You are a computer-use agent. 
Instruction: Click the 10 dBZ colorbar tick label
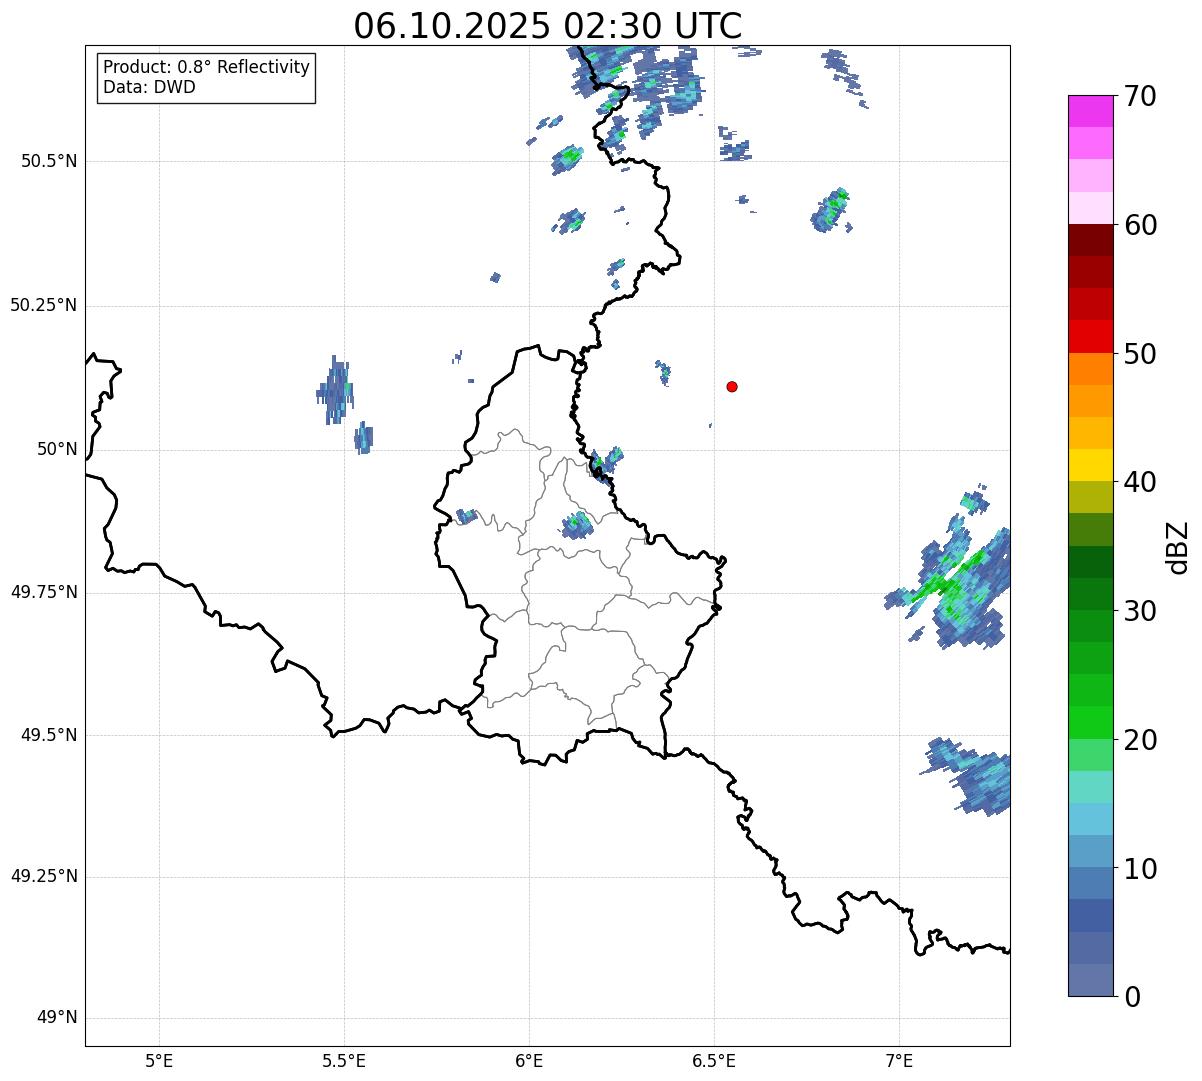1139,868
